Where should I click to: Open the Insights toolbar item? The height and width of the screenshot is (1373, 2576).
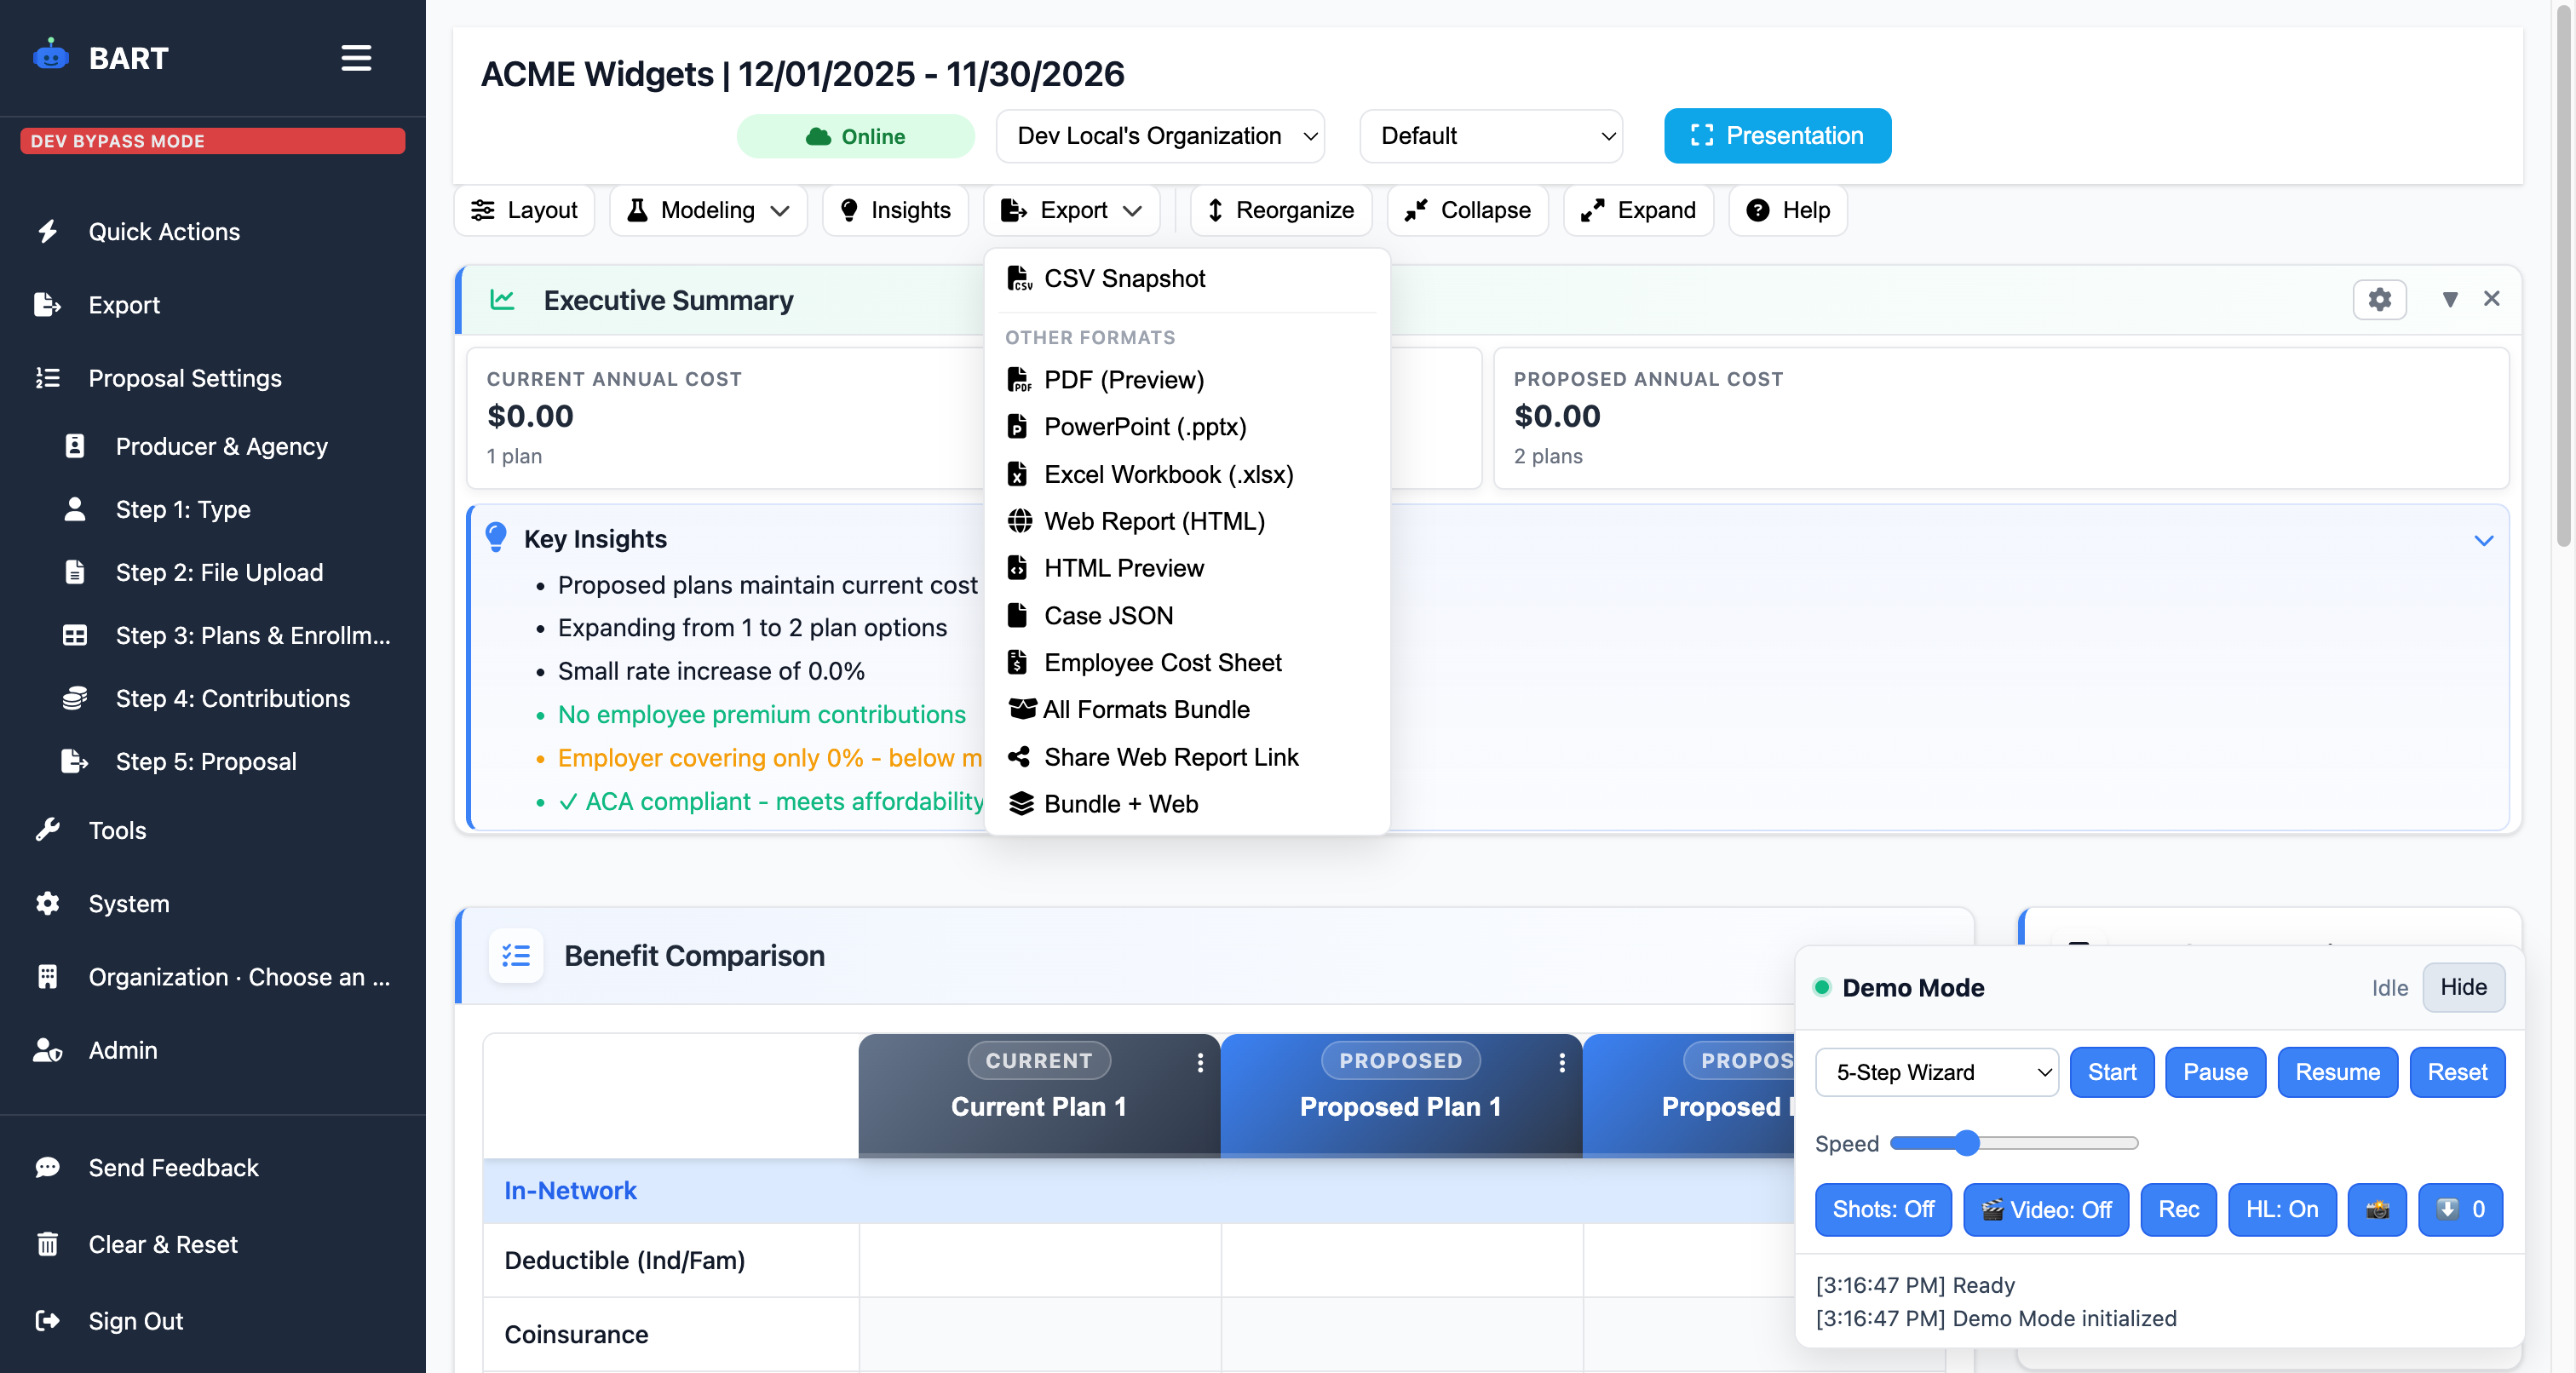click(895, 210)
